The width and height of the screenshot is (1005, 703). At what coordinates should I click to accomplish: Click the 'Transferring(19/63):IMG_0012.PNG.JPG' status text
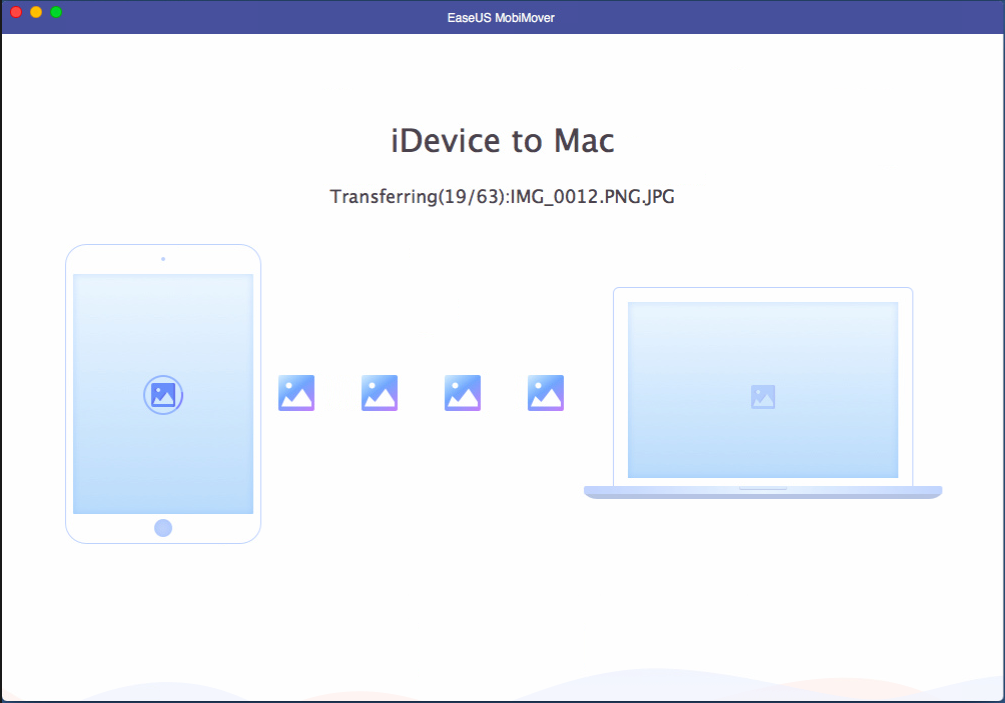(x=502, y=196)
